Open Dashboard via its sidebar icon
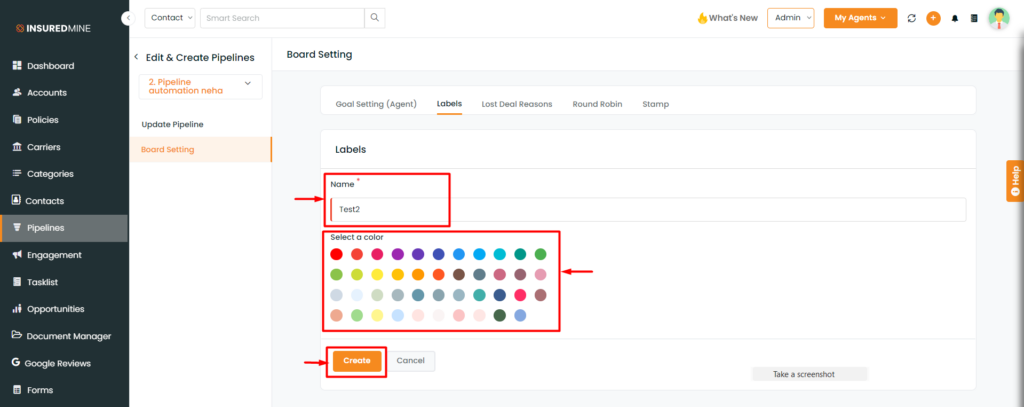 [17, 66]
